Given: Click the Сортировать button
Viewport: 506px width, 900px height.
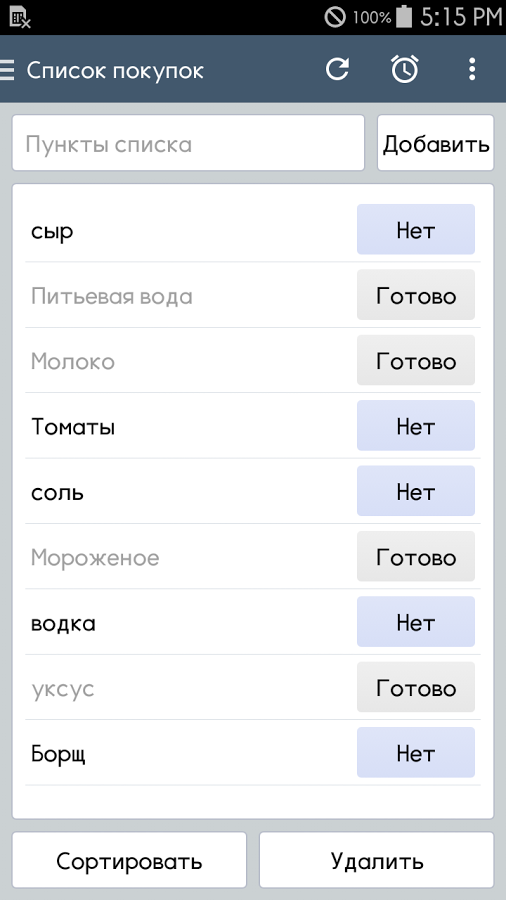Looking at the screenshot, I should [x=129, y=860].
